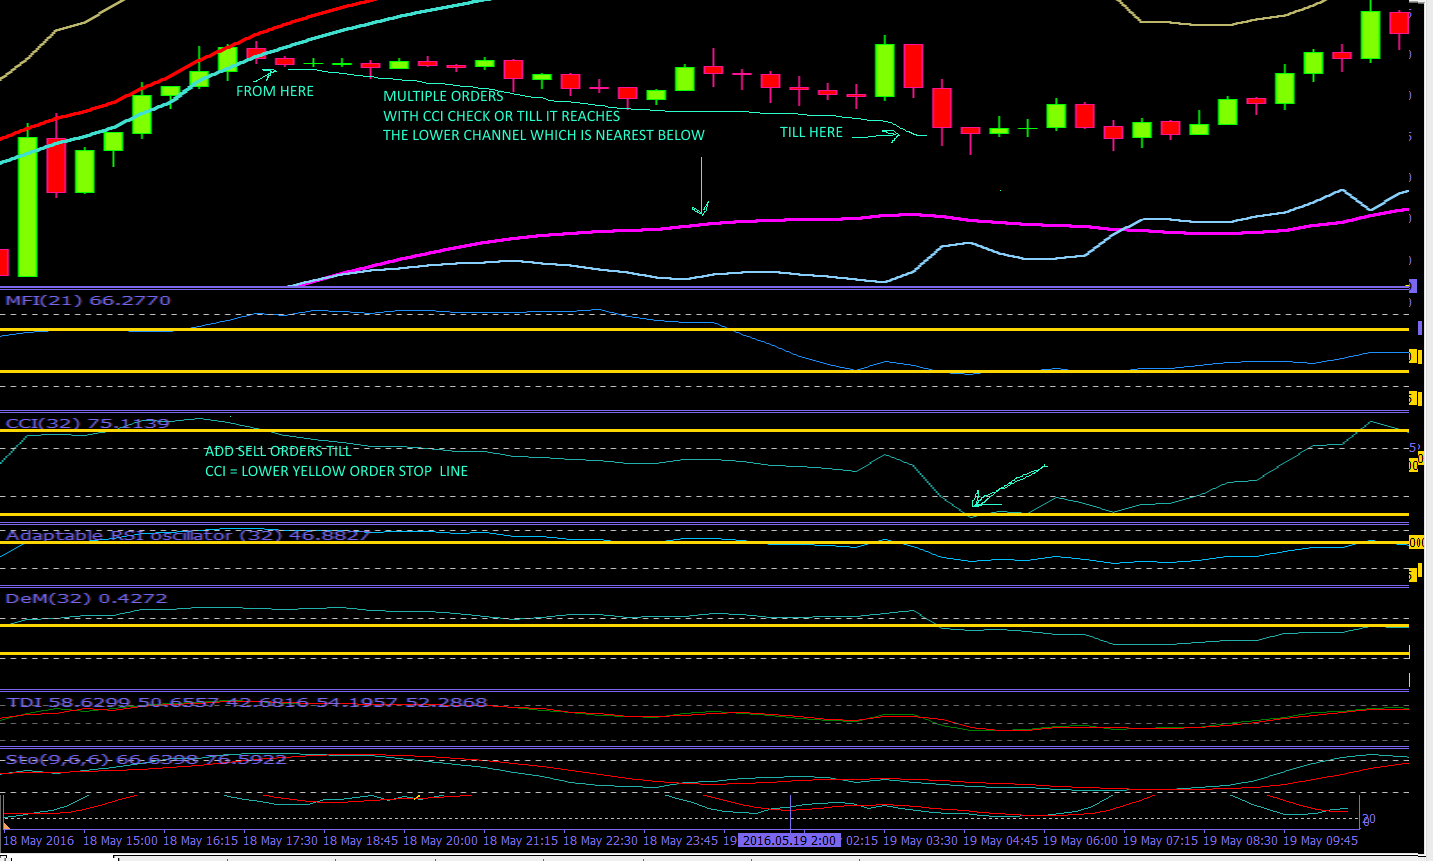The image size is (1449, 861).
Task: Select WITH CCI CHECK OR TILL IT REACHES text
Action: point(501,116)
